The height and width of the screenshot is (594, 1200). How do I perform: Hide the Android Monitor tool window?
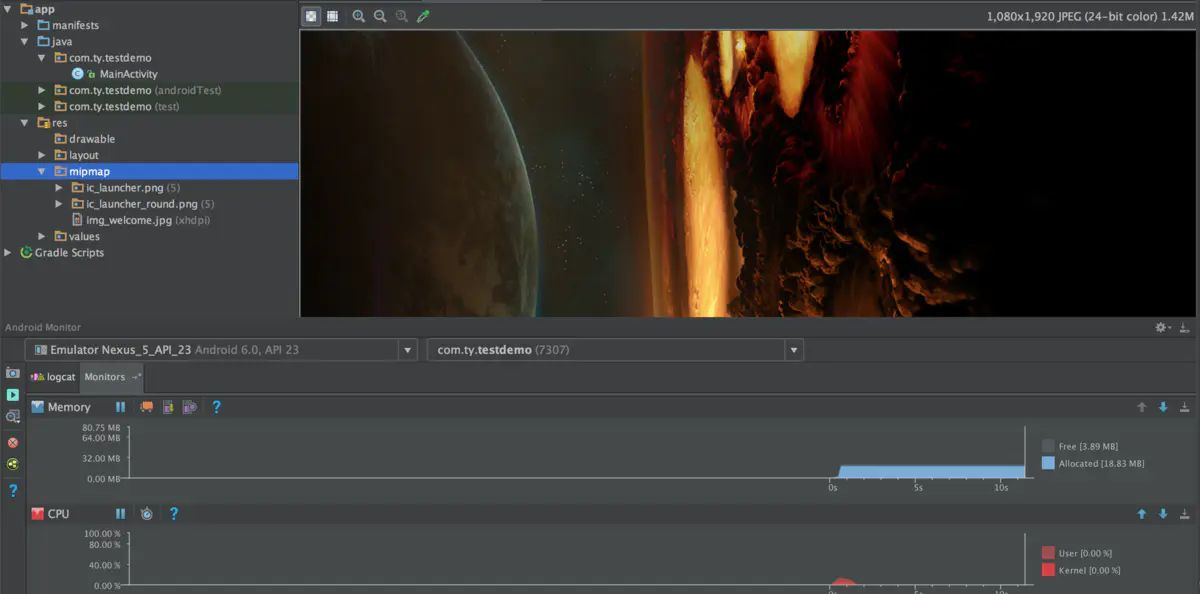[x=1185, y=327]
